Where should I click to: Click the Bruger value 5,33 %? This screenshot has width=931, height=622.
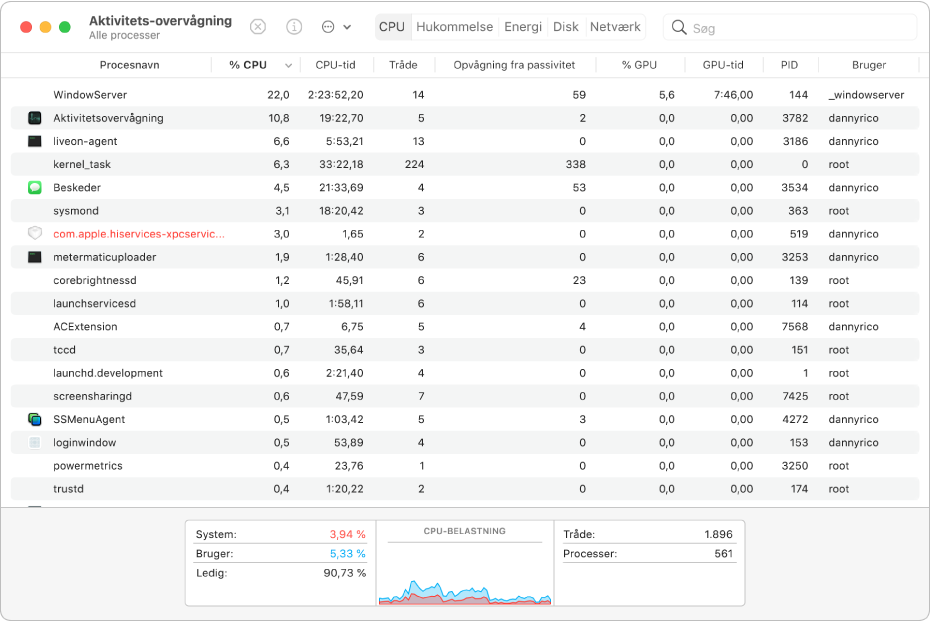(347, 554)
